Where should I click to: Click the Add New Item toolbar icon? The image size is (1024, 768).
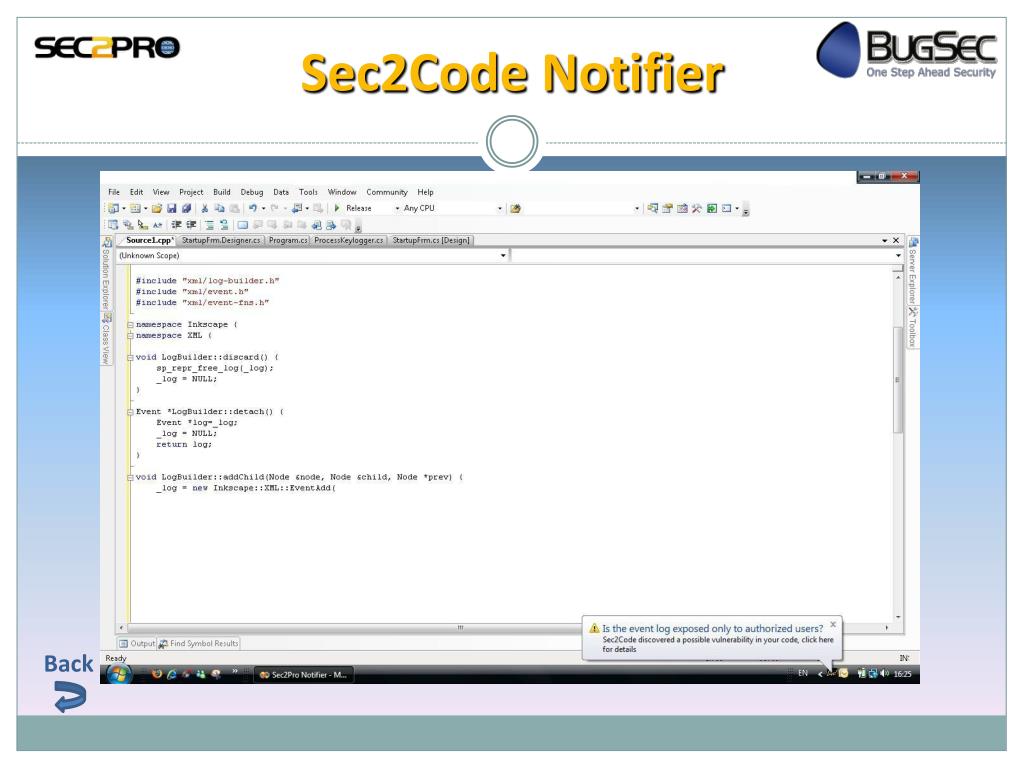tap(135, 208)
